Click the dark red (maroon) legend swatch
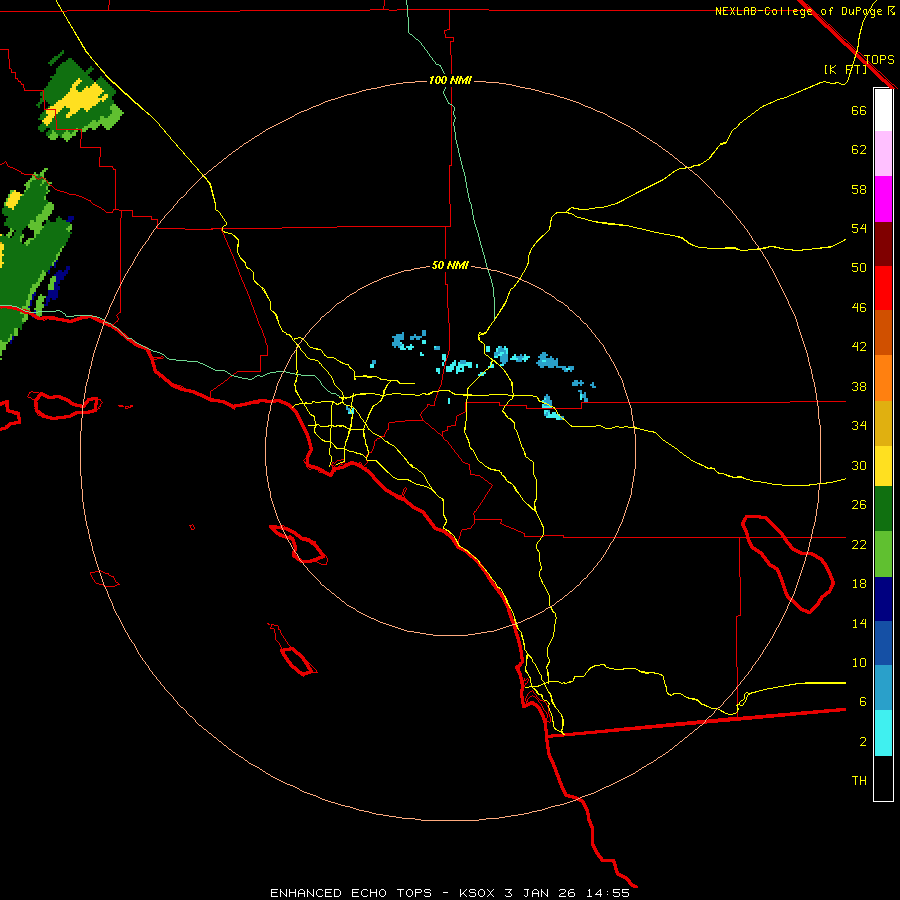This screenshot has width=900, height=900. click(883, 244)
